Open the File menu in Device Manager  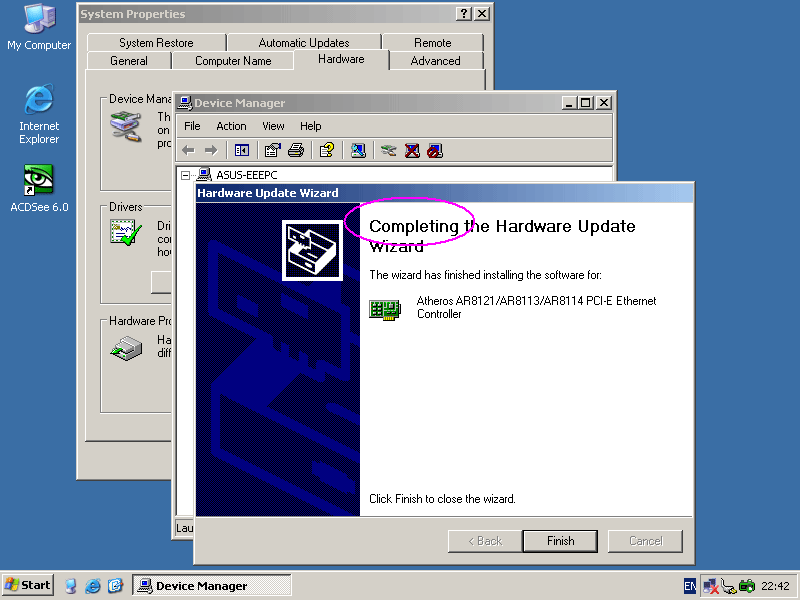192,126
